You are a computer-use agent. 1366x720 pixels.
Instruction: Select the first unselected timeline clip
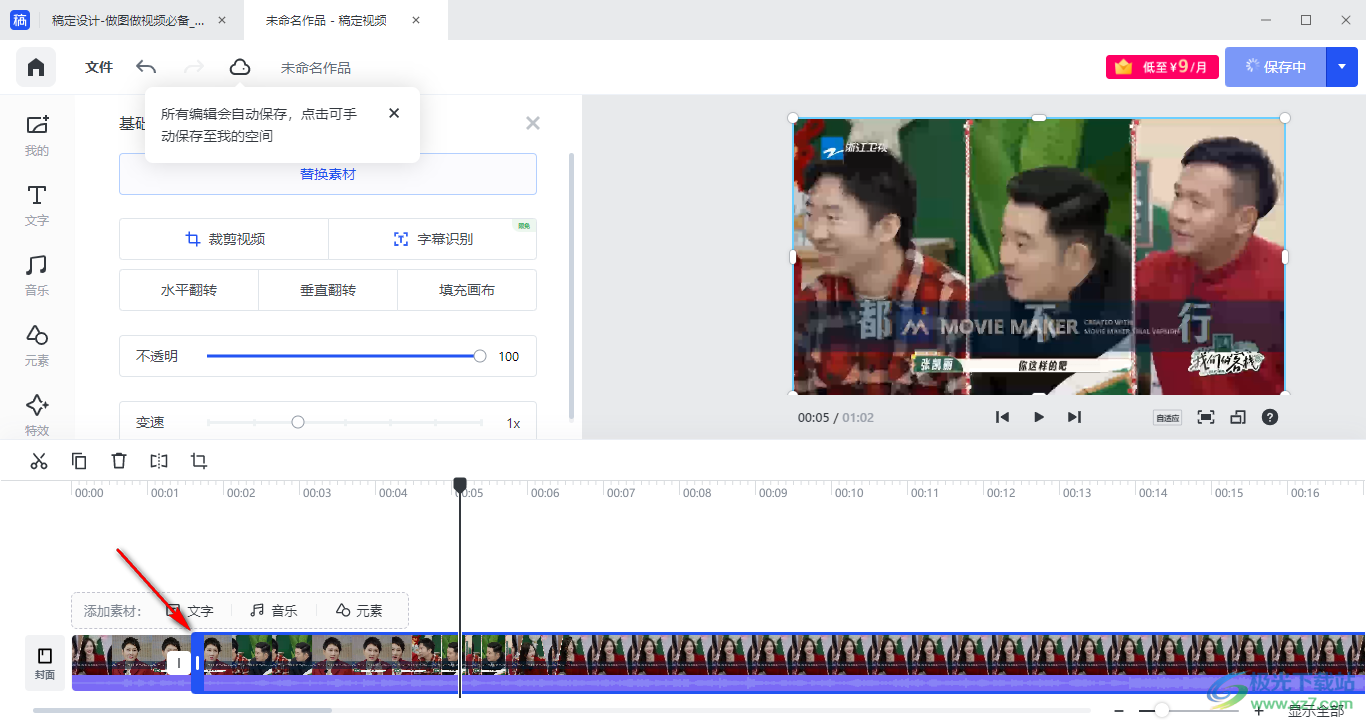(x=130, y=662)
